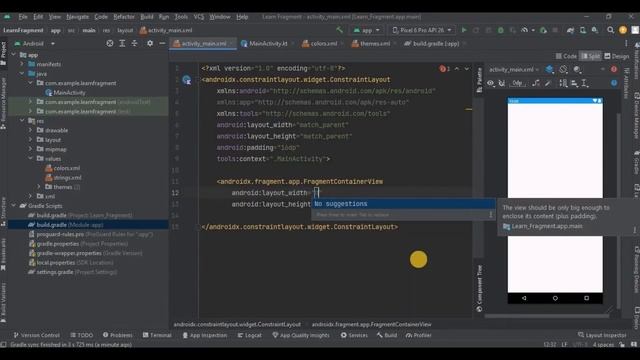Viewport: 640px width, 360px height.
Task: Open the Profiler tool window
Action: coord(419,335)
